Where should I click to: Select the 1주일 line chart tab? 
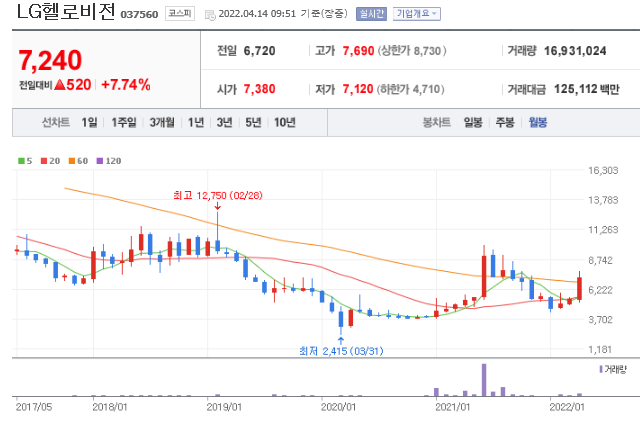pos(124,122)
